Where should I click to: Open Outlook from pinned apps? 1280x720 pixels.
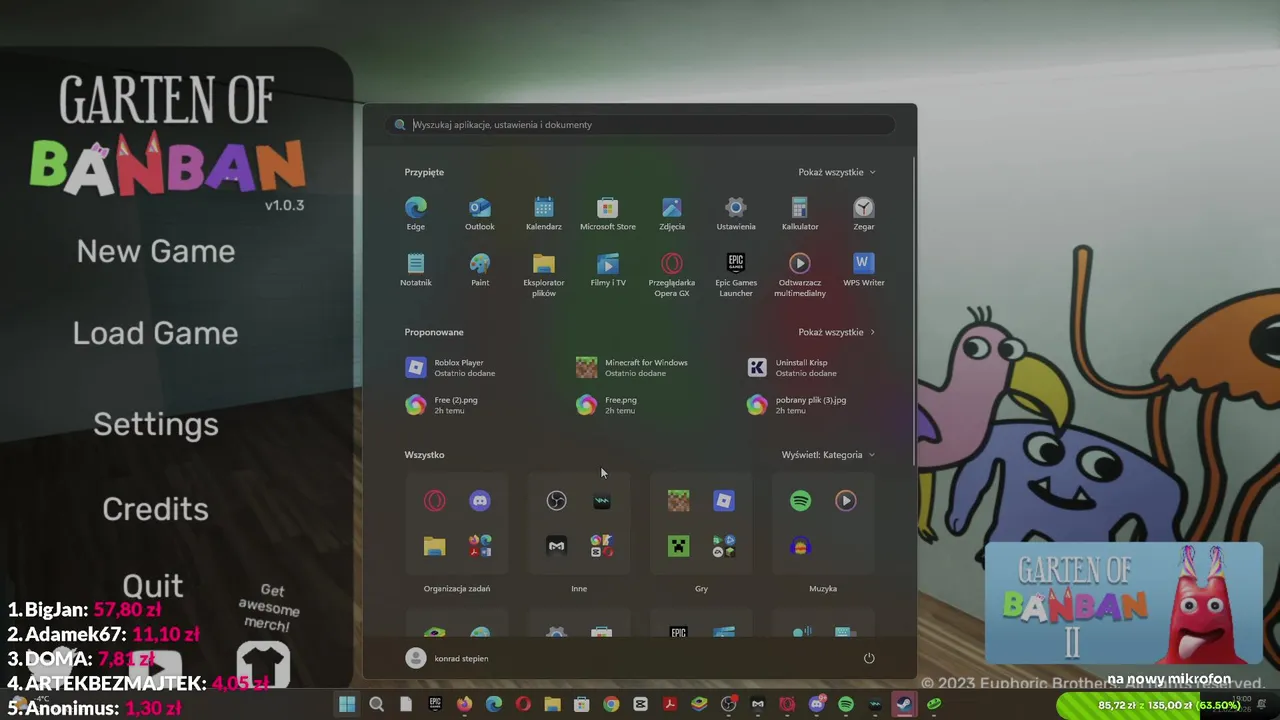click(x=480, y=213)
